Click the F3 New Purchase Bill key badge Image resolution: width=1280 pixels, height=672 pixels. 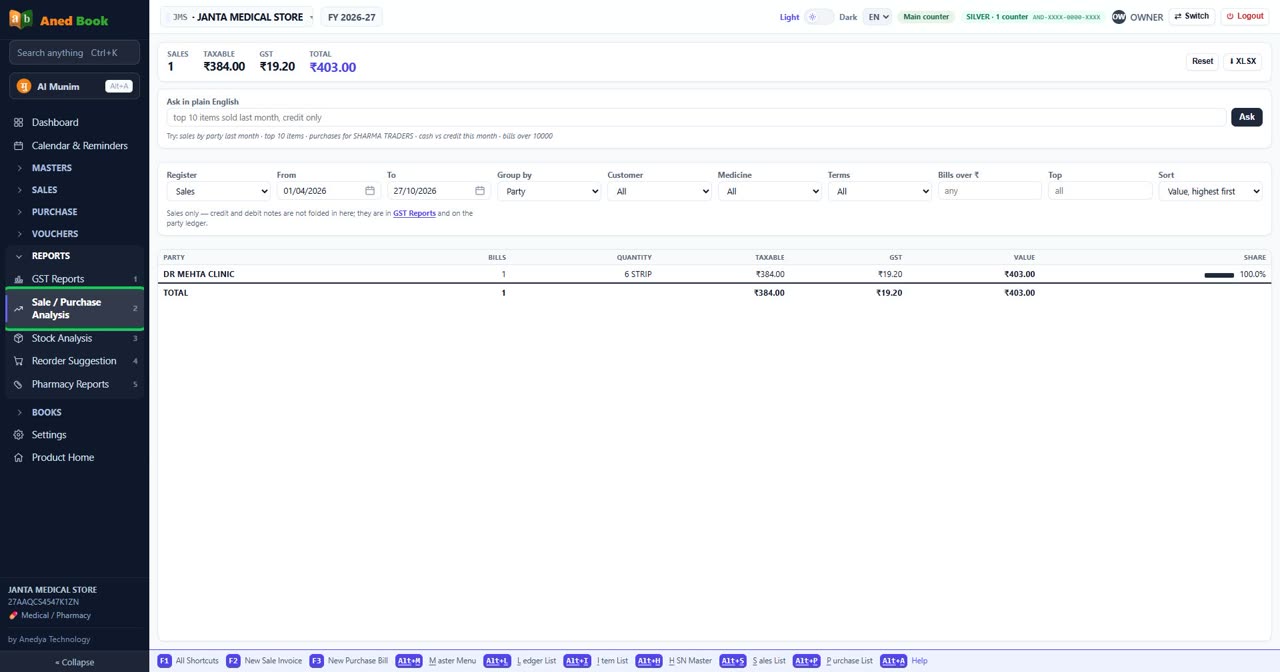point(316,661)
